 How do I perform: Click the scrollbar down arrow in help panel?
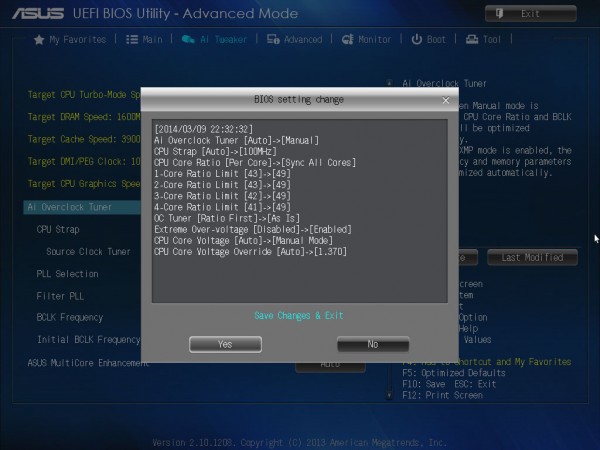[x=389, y=395]
